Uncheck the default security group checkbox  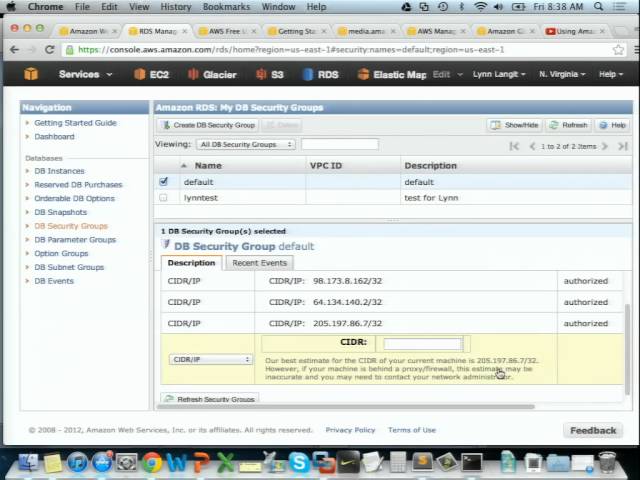point(164,181)
